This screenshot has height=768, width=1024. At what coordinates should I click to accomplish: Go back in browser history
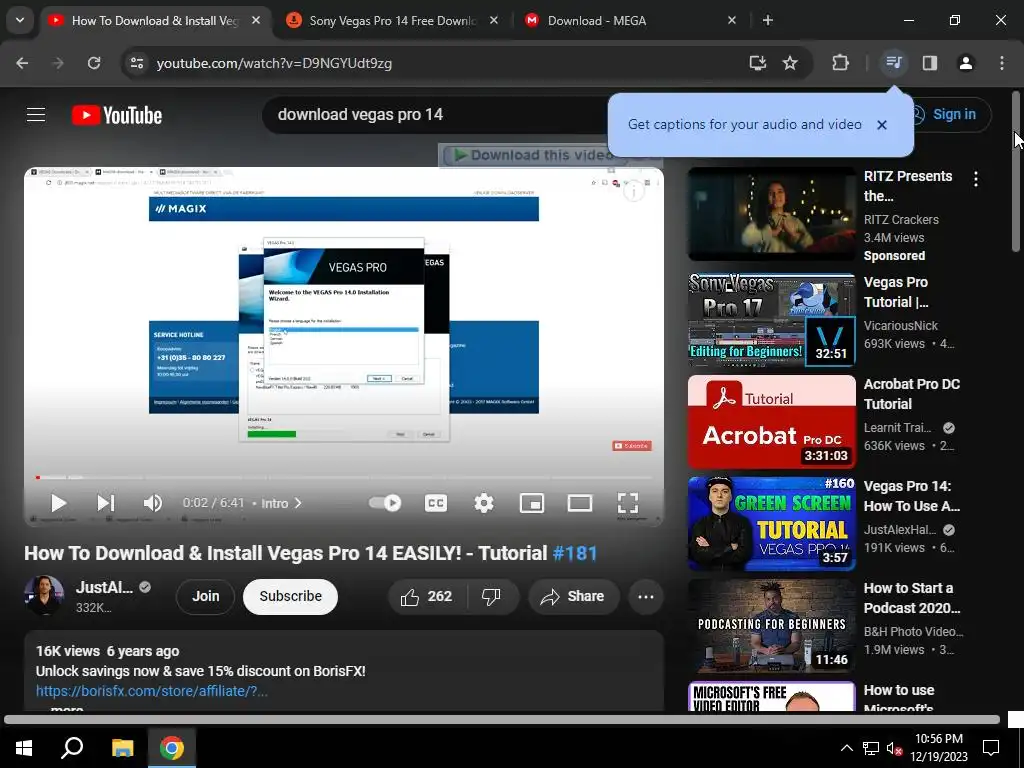[22, 63]
